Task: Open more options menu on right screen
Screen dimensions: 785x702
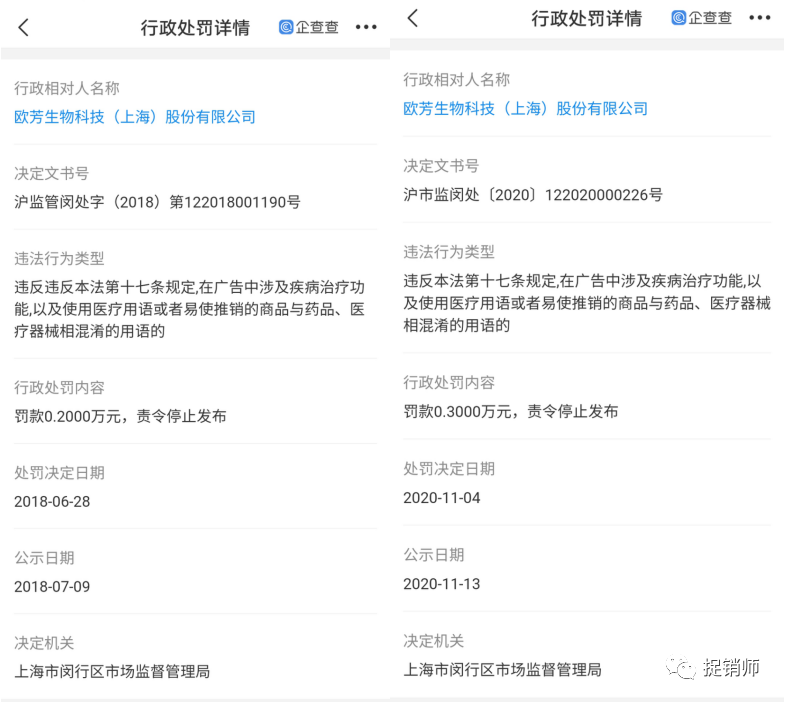Action: tap(759, 18)
